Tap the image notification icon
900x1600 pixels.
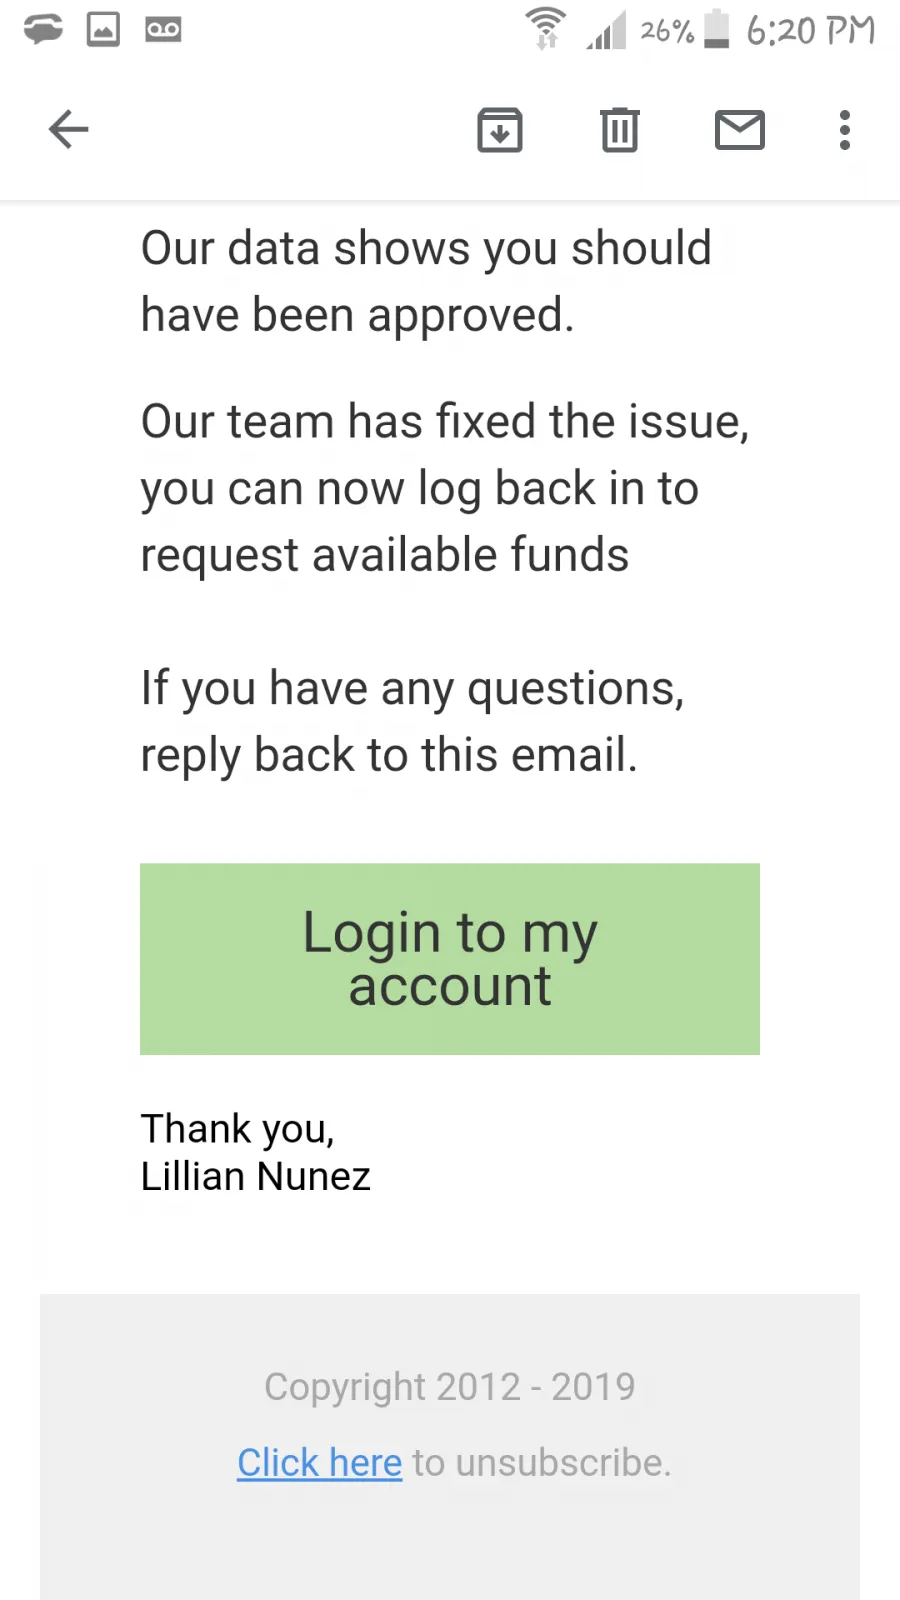click(103, 29)
